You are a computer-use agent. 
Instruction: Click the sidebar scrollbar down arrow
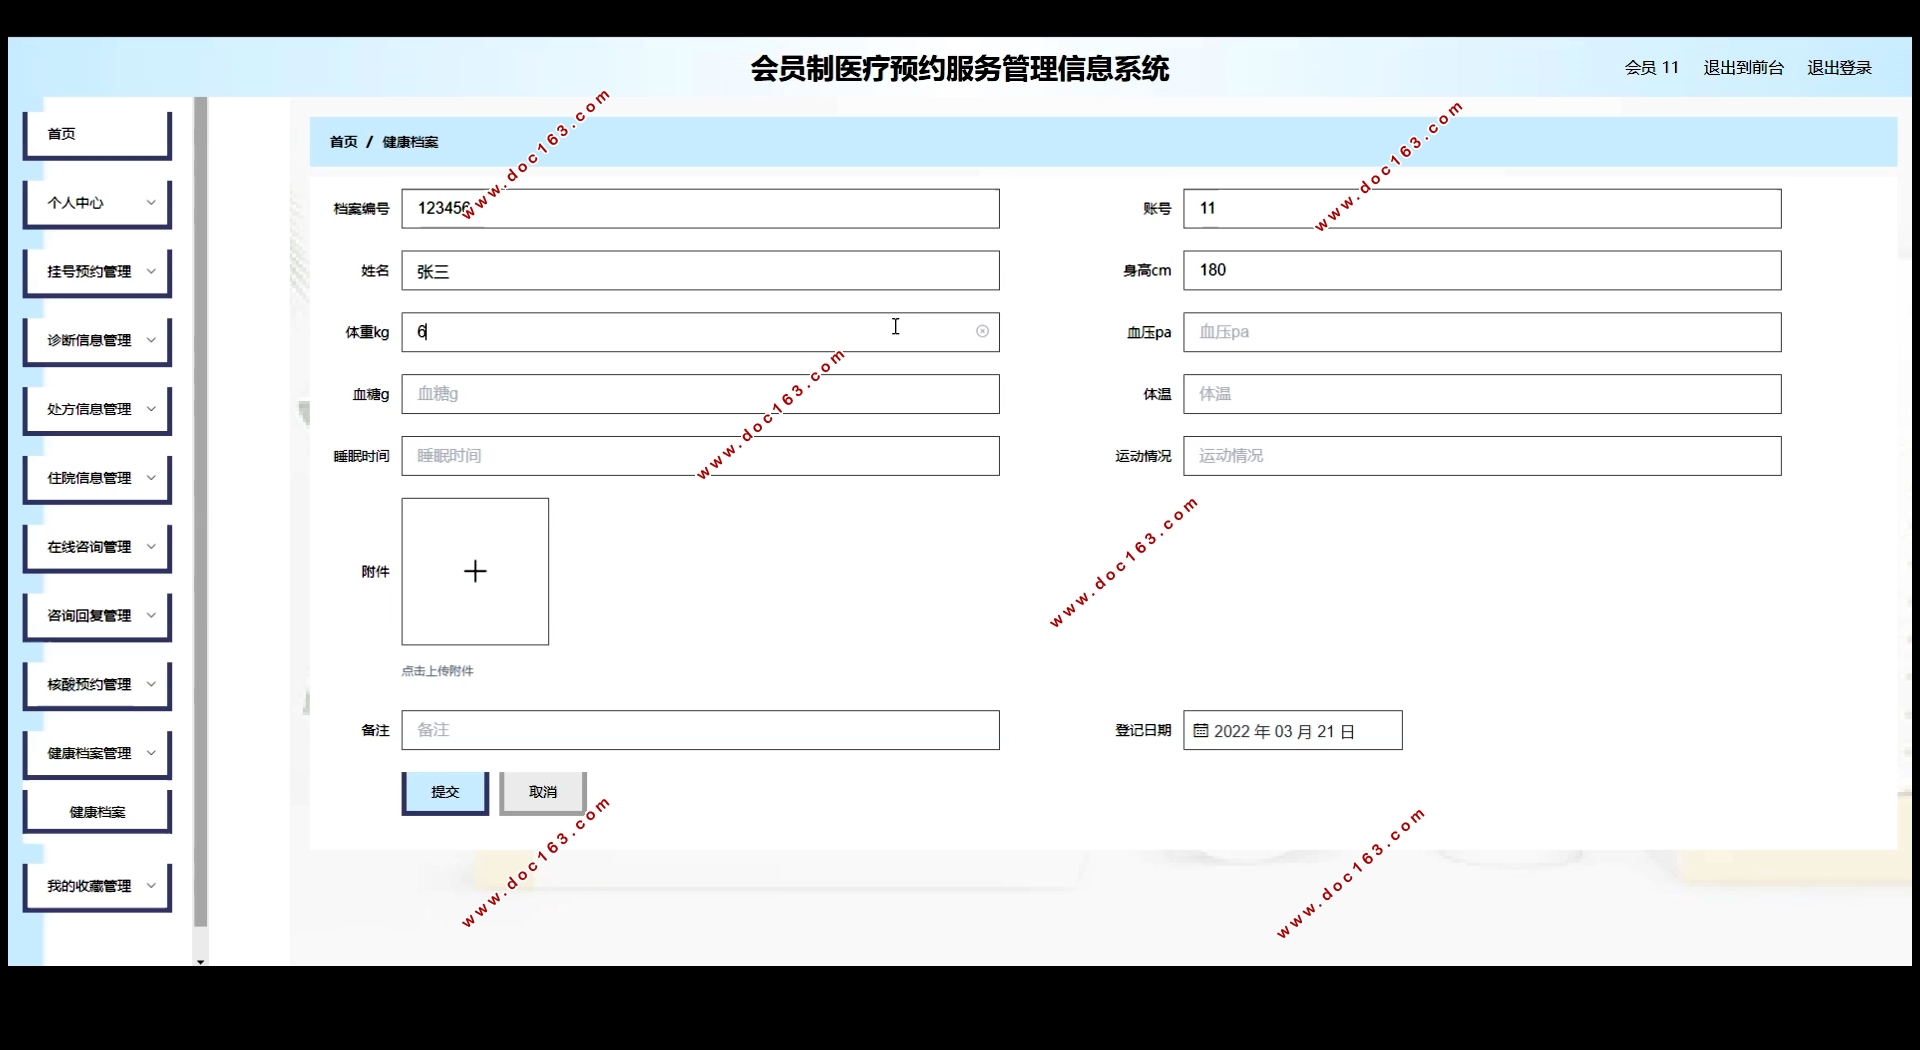coord(200,961)
